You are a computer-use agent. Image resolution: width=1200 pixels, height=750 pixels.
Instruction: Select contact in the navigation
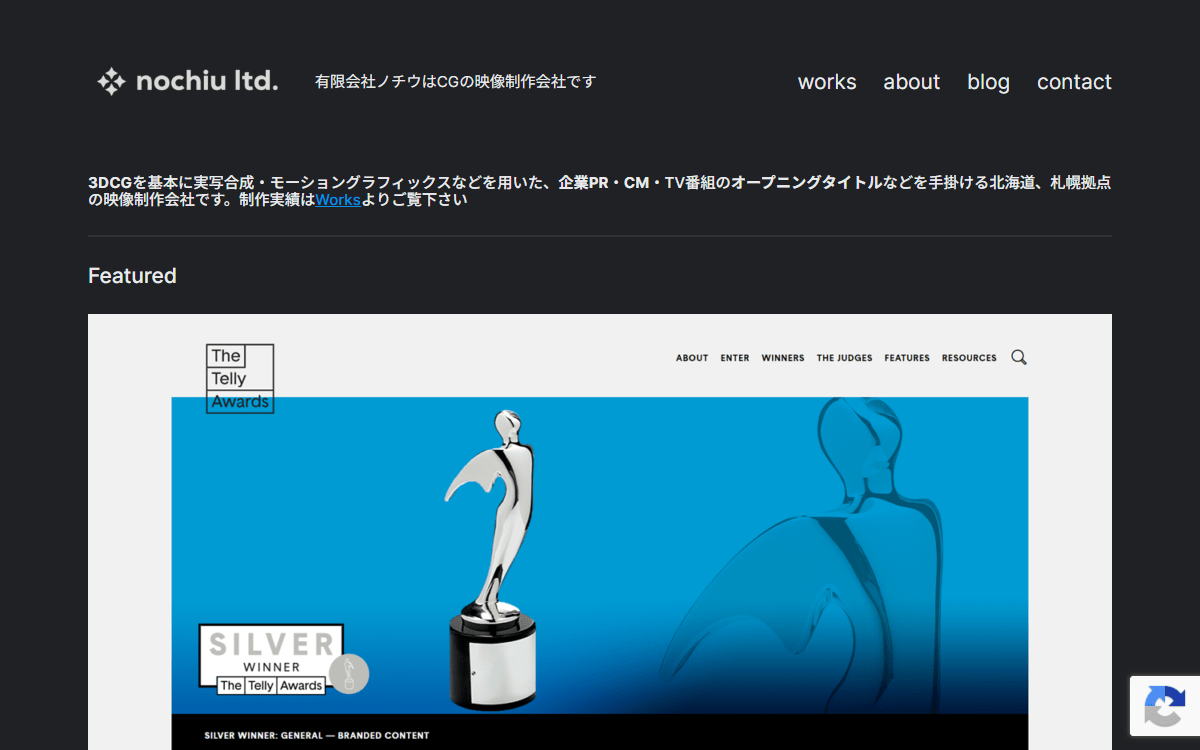point(1074,82)
